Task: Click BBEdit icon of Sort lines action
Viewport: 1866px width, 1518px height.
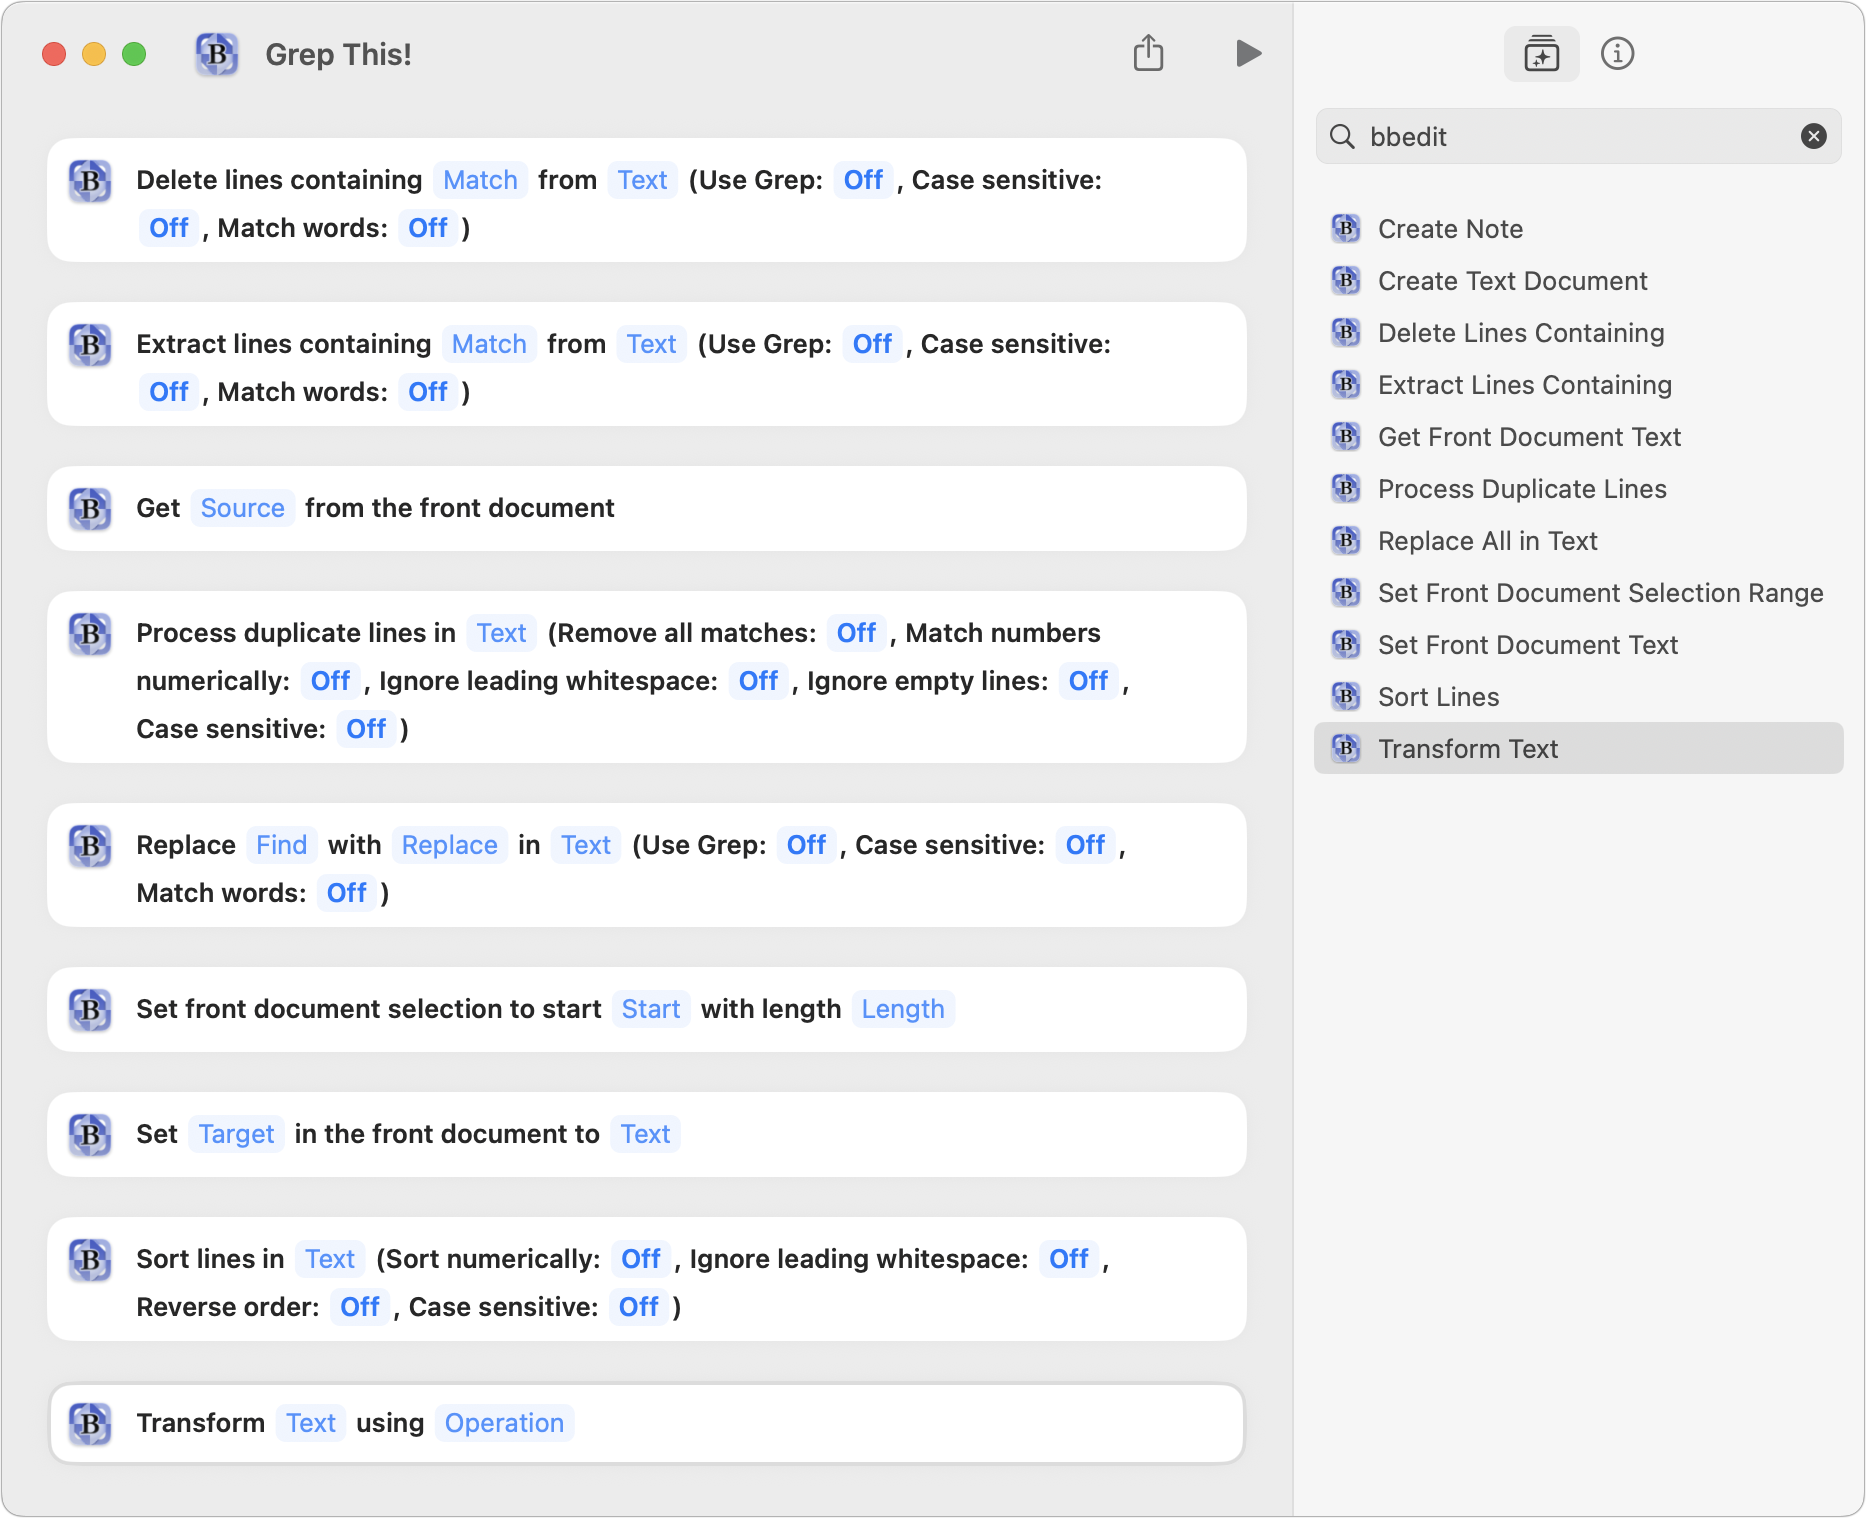Action: (x=90, y=1260)
